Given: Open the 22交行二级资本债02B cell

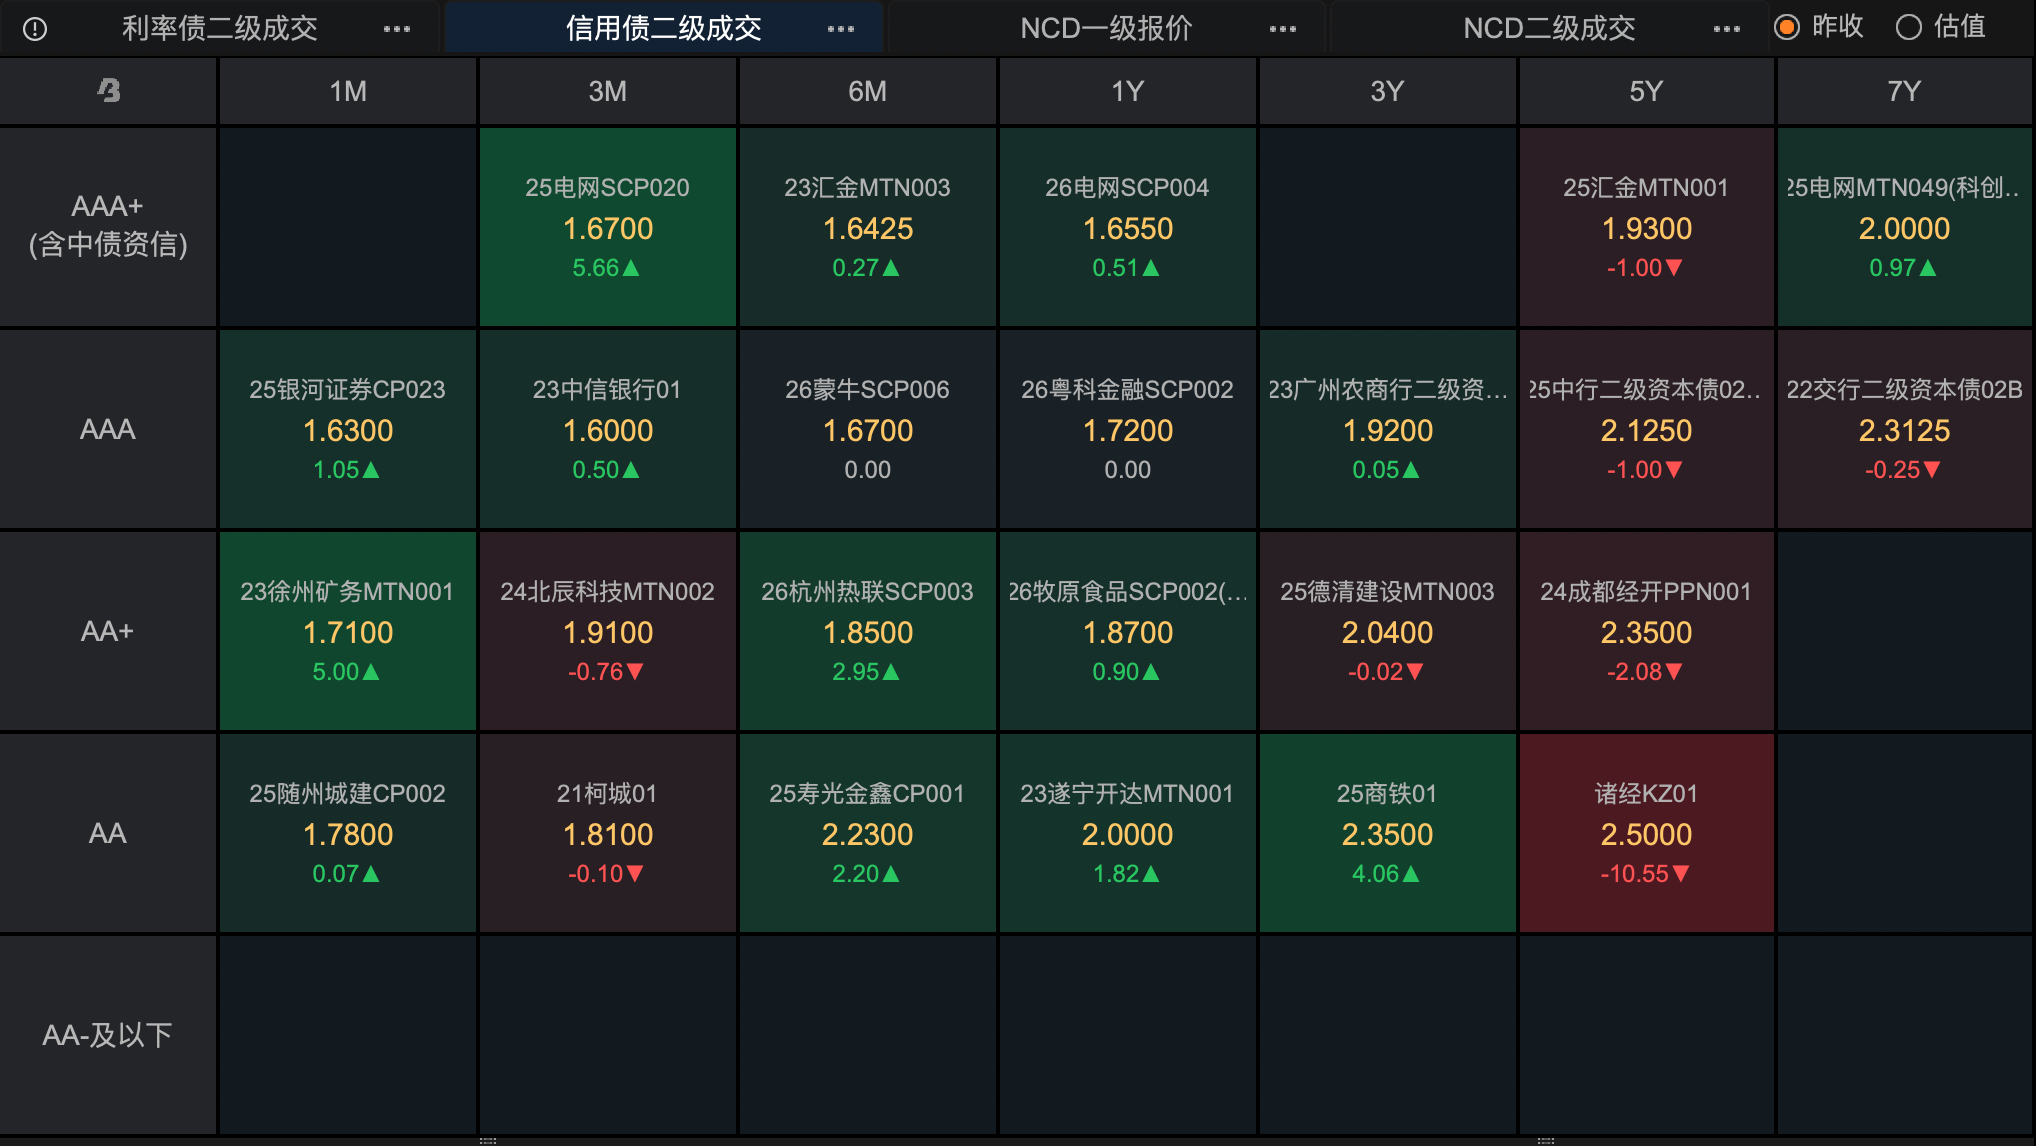Looking at the screenshot, I should point(1904,429).
